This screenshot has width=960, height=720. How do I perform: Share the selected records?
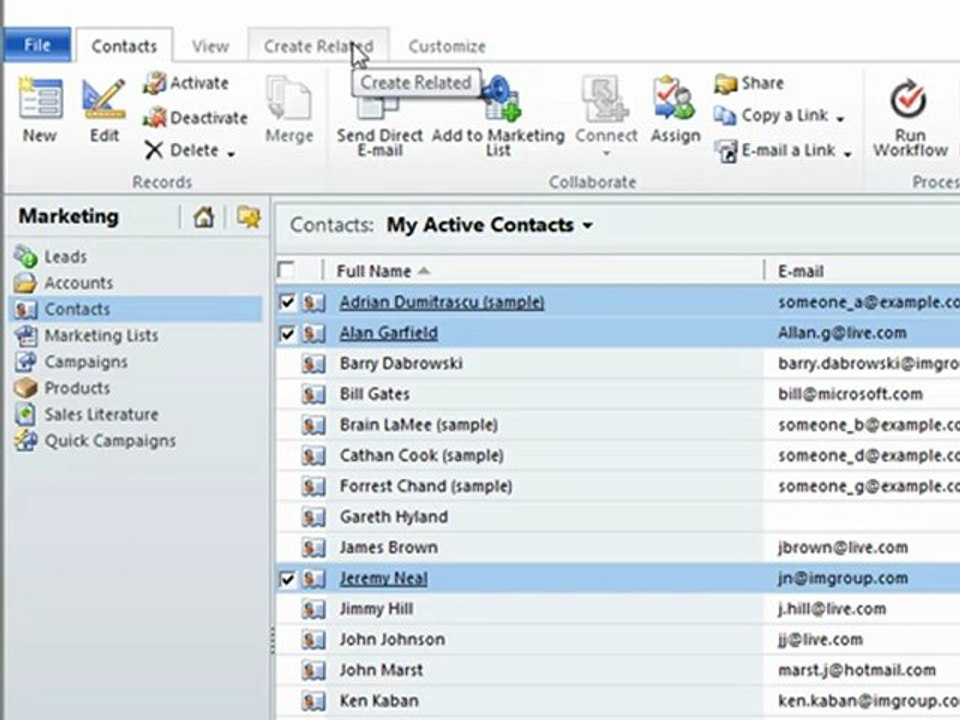click(x=749, y=83)
